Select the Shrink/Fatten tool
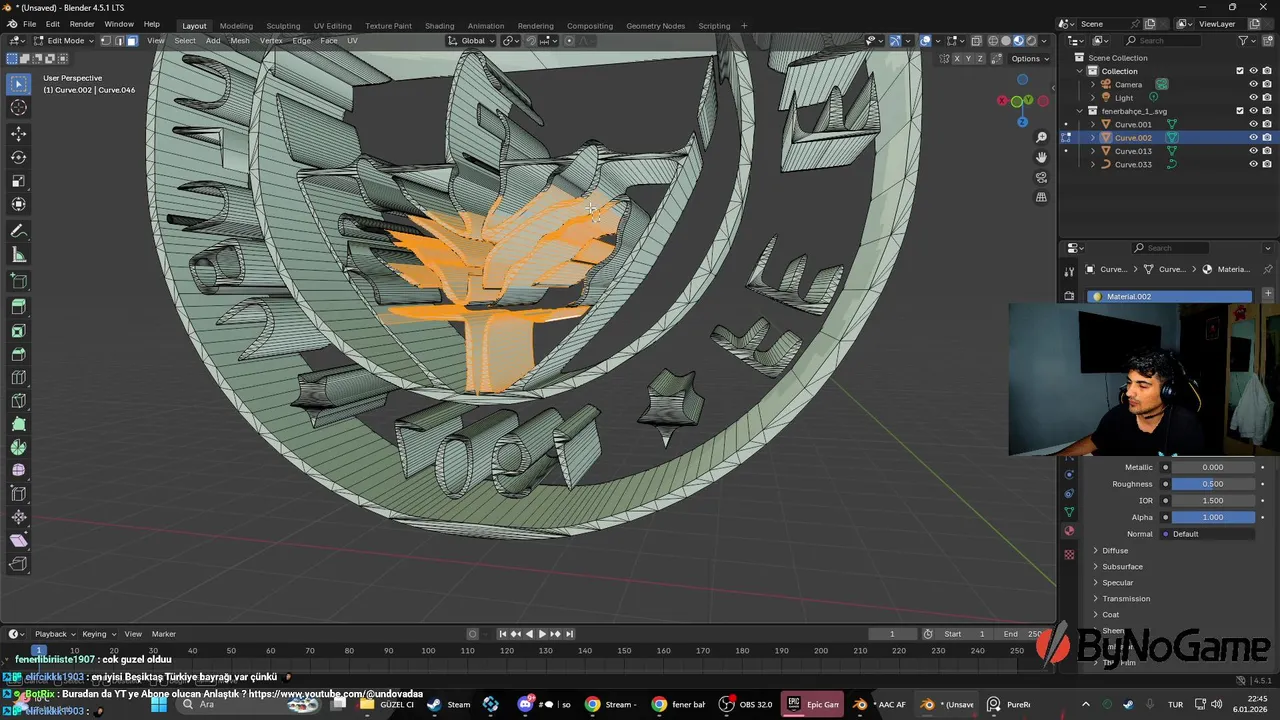This screenshot has height=720, width=1280. pyautogui.click(x=18, y=517)
